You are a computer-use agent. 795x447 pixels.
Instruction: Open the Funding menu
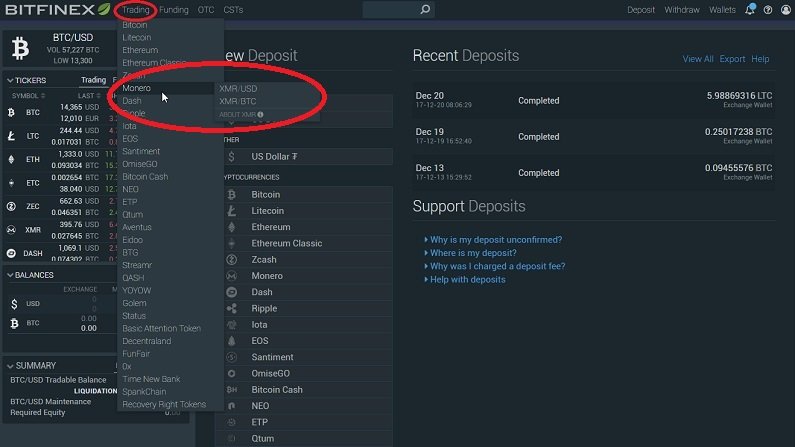coord(173,10)
